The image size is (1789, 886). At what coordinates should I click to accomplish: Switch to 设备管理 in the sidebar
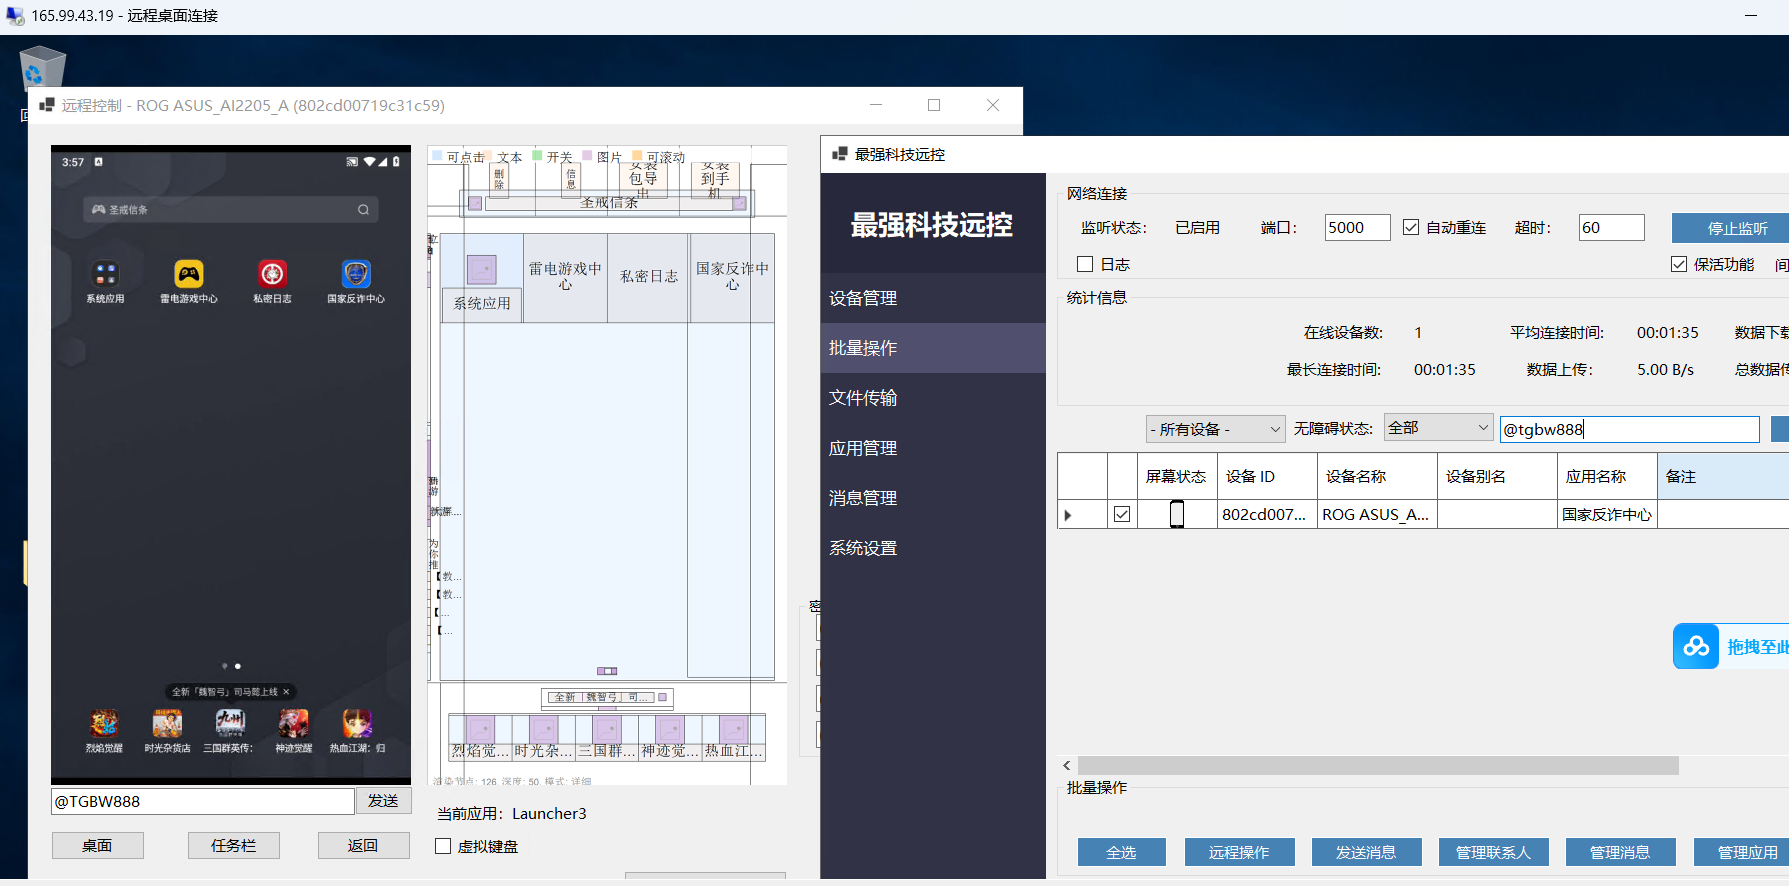[x=863, y=298]
